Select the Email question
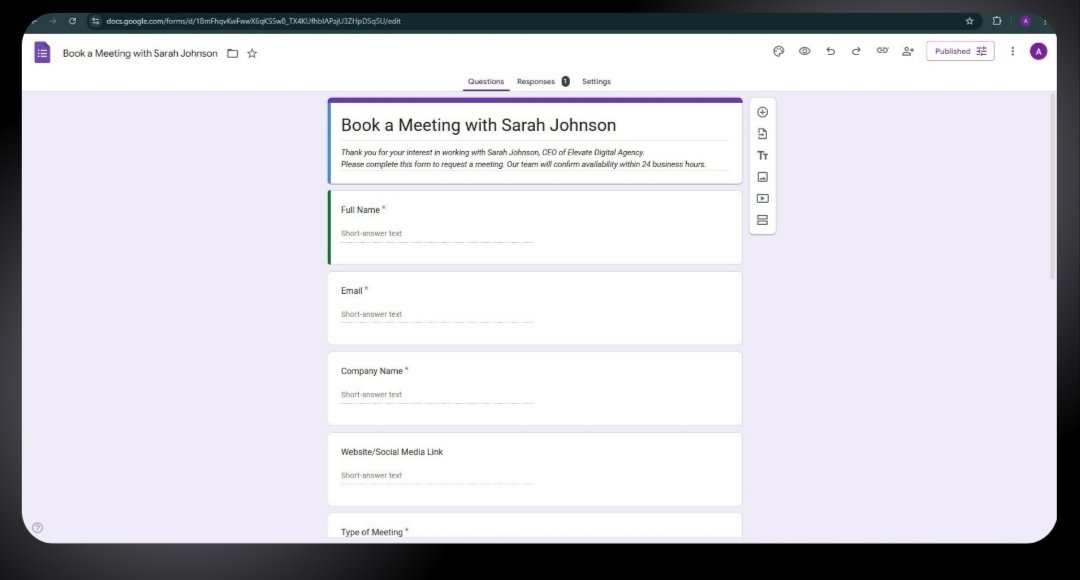Image resolution: width=1080 pixels, height=580 pixels. (x=535, y=308)
